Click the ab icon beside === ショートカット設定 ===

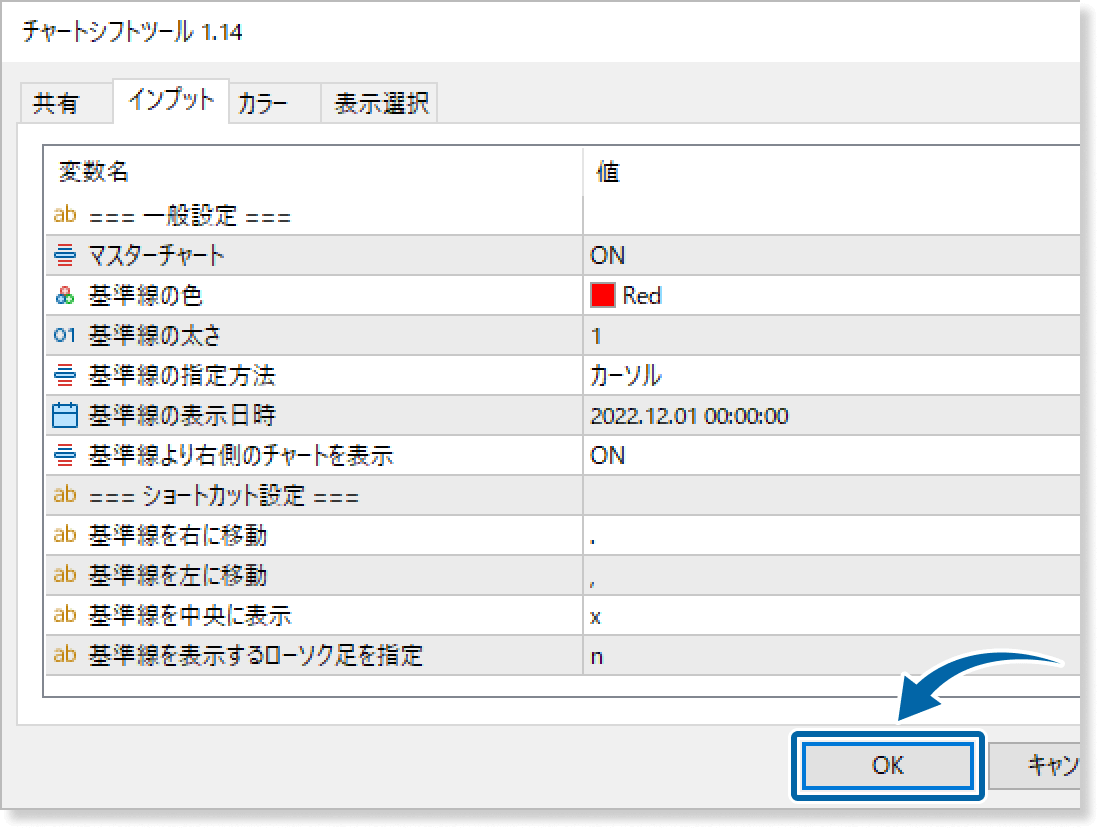coord(65,495)
